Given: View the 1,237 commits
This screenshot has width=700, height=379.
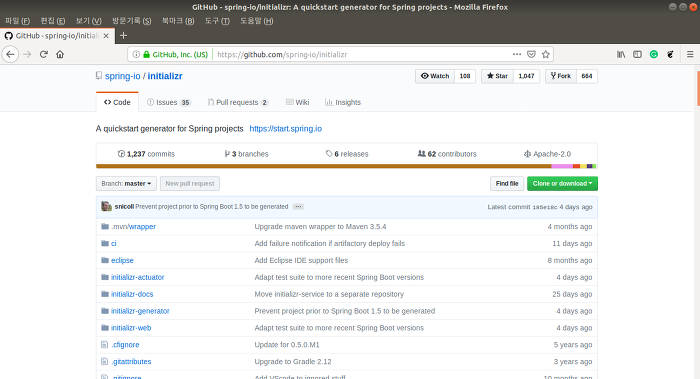Looking at the screenshot, I should coord(146,154).
